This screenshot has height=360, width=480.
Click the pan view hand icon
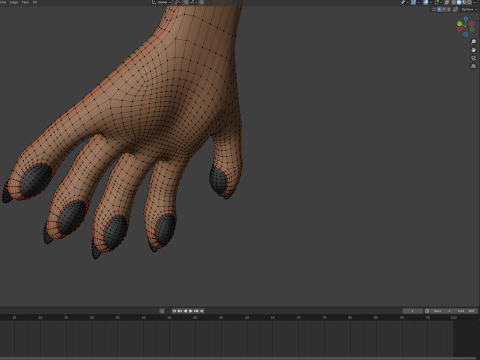pos(473,50)
